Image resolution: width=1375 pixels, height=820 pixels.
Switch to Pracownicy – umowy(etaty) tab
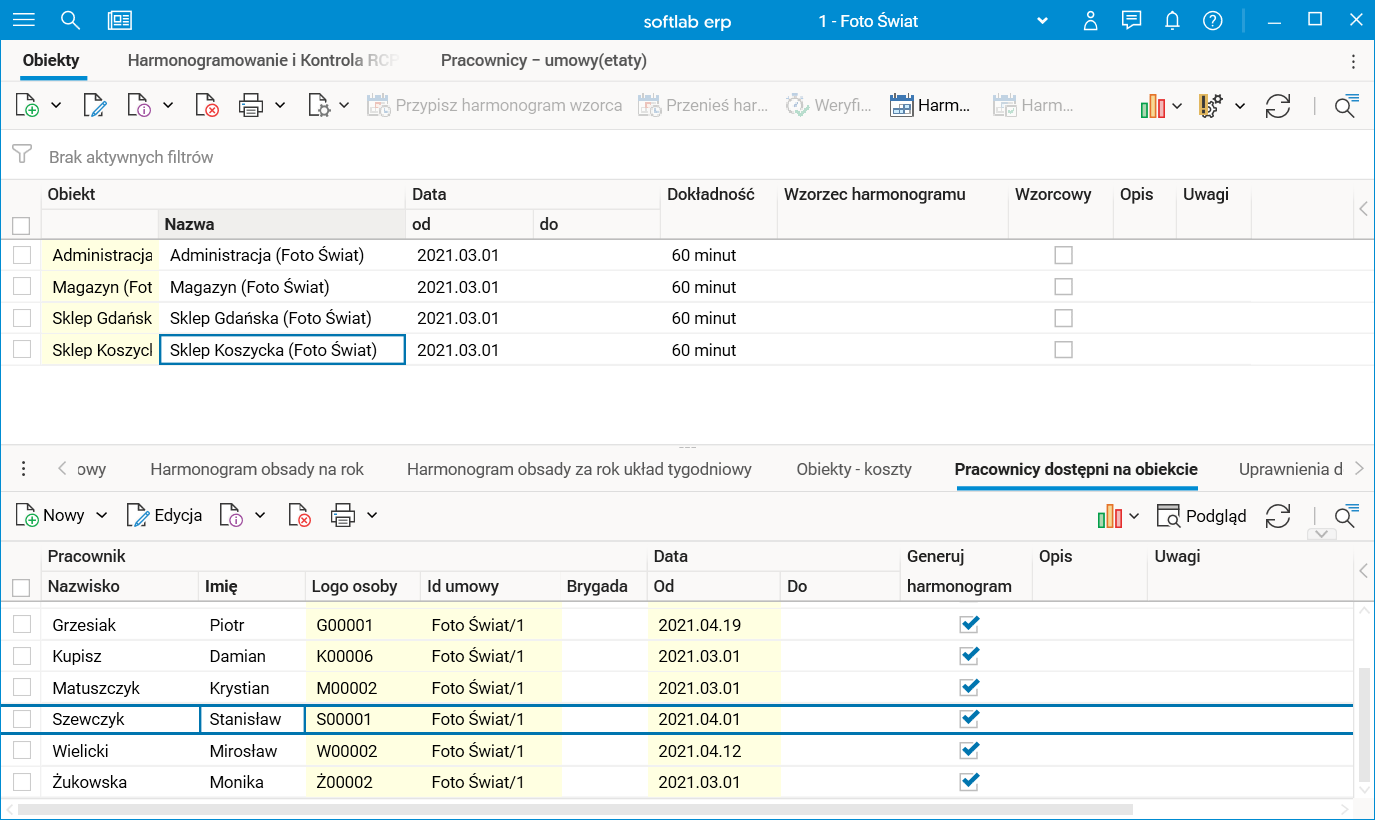pyautogui.click(x=543, y=60)
